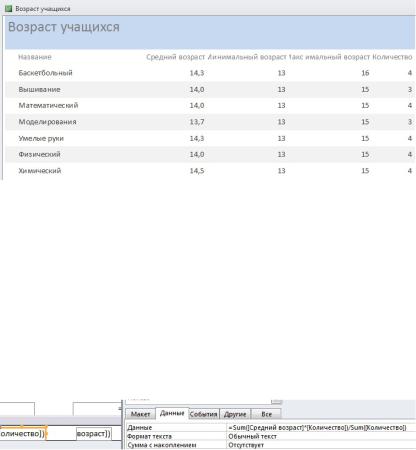This screenshot has height=450, width=416.
Task: Select the Формат текста property label
Action: pos(149,436)
